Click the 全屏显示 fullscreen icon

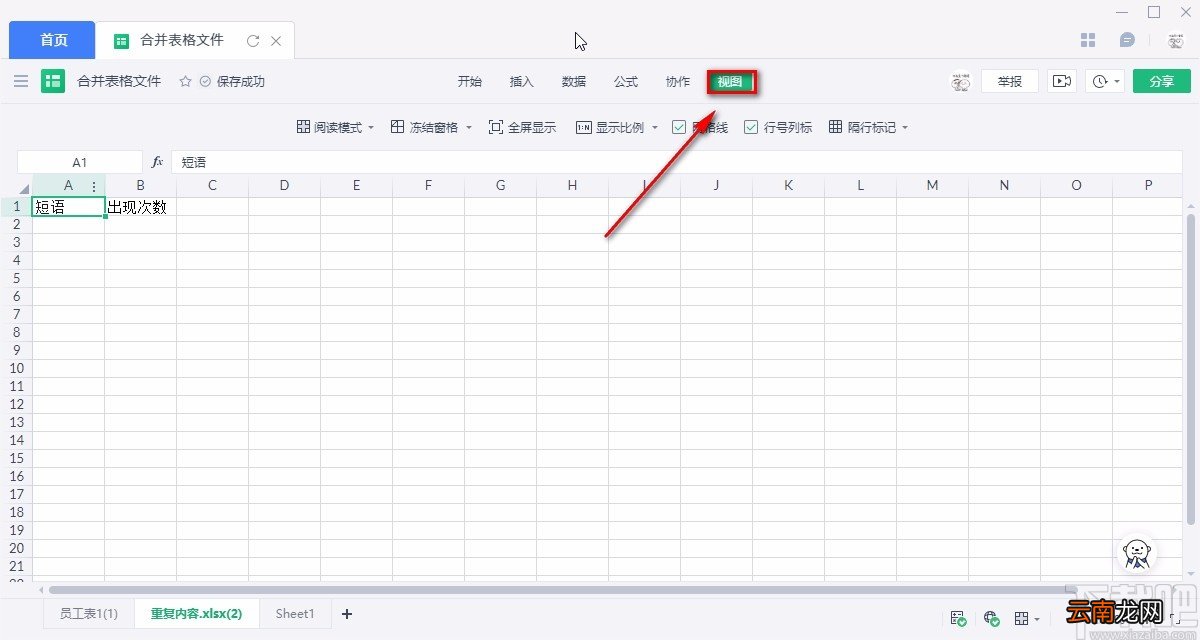coord(496,127)
